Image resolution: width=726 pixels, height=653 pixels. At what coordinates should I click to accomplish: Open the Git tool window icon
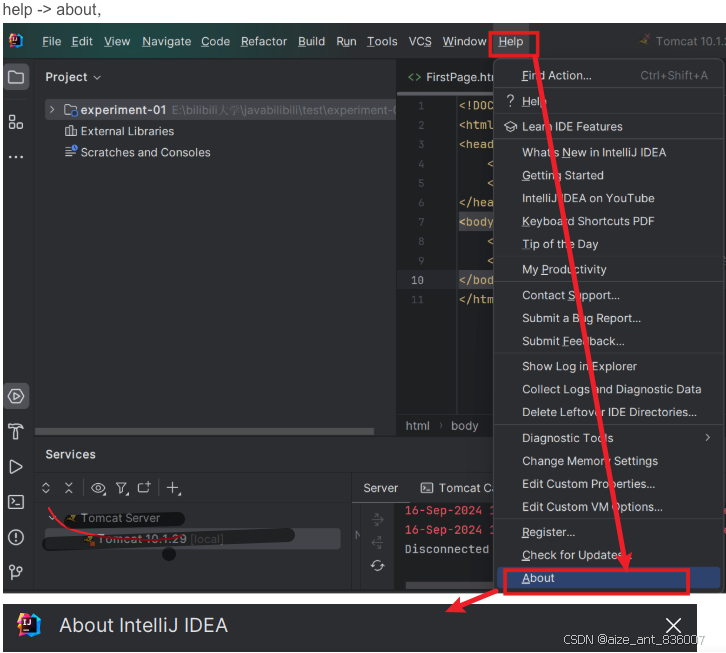[x=16, y=572]
